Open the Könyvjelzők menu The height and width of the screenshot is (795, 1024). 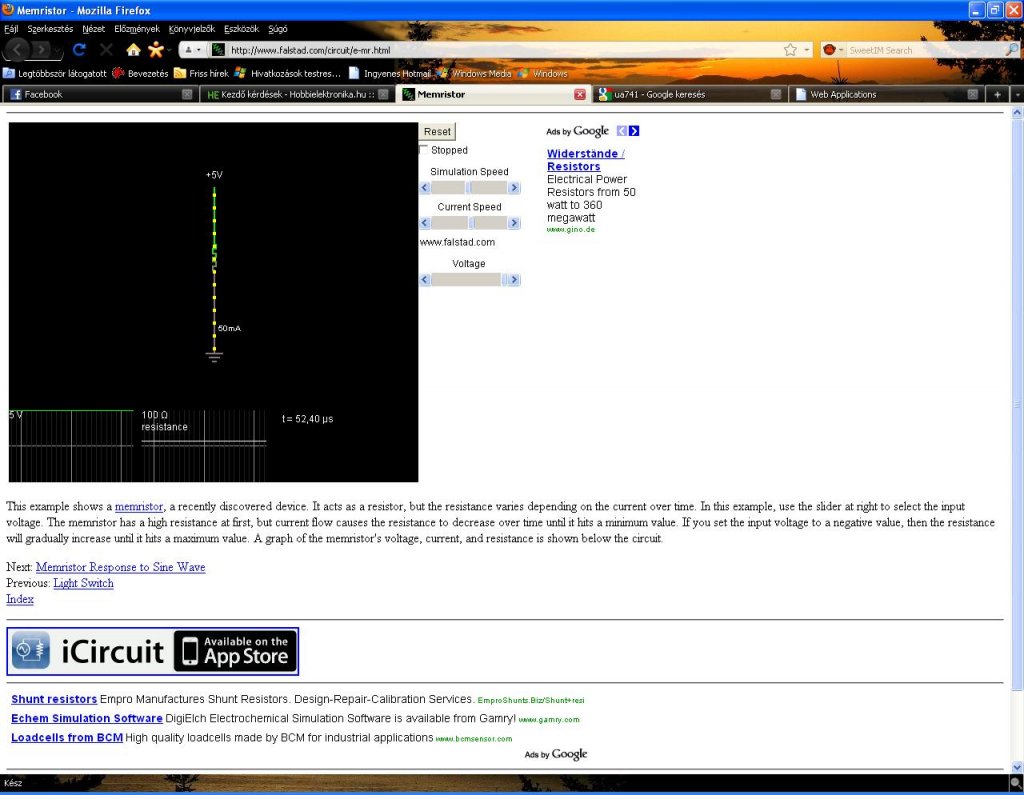point(192,29)
